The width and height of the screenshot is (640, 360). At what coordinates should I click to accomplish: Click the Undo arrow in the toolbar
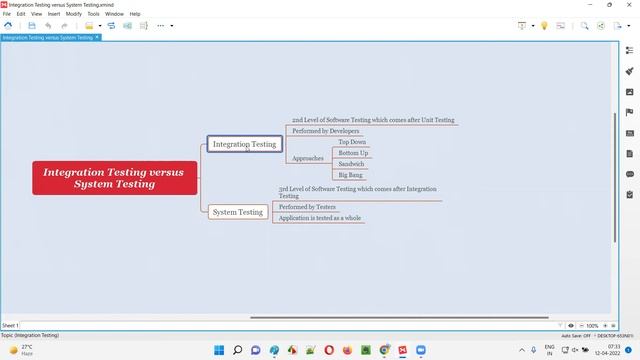[x=48, y=26]
